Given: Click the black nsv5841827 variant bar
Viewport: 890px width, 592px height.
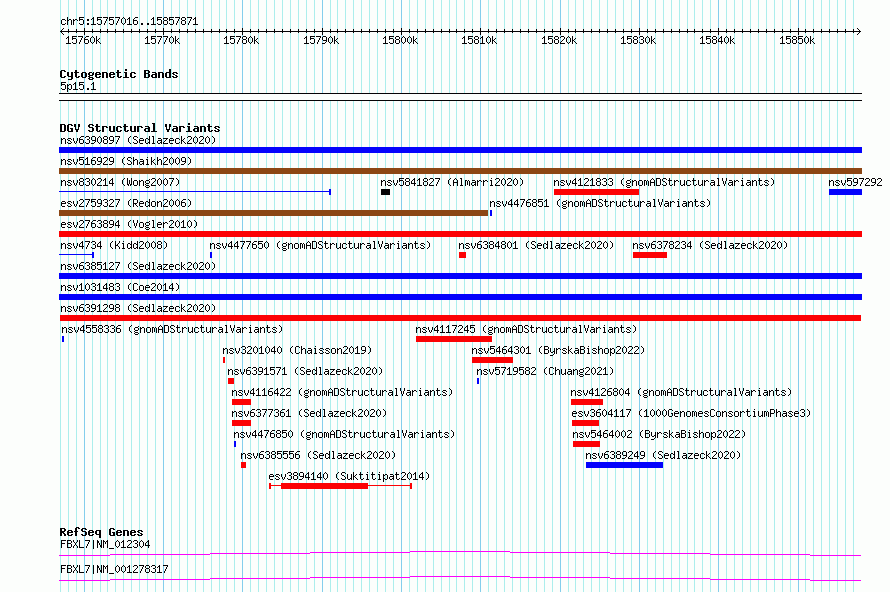Looking at the screenshot, I should pos(385,192).
